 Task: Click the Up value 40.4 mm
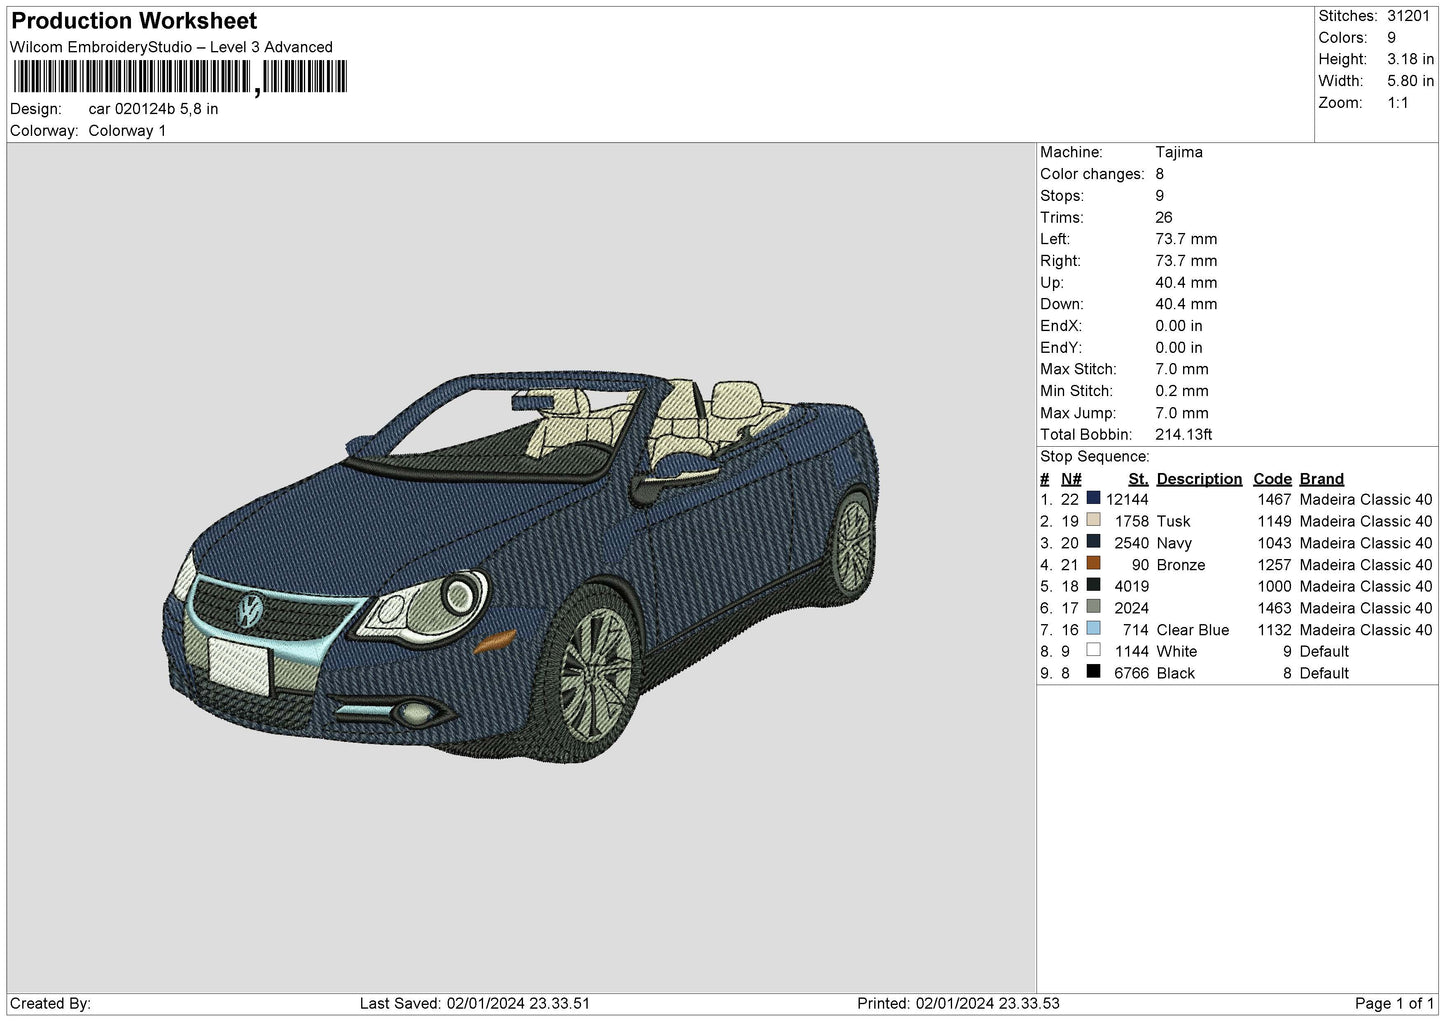(1186, 283)
